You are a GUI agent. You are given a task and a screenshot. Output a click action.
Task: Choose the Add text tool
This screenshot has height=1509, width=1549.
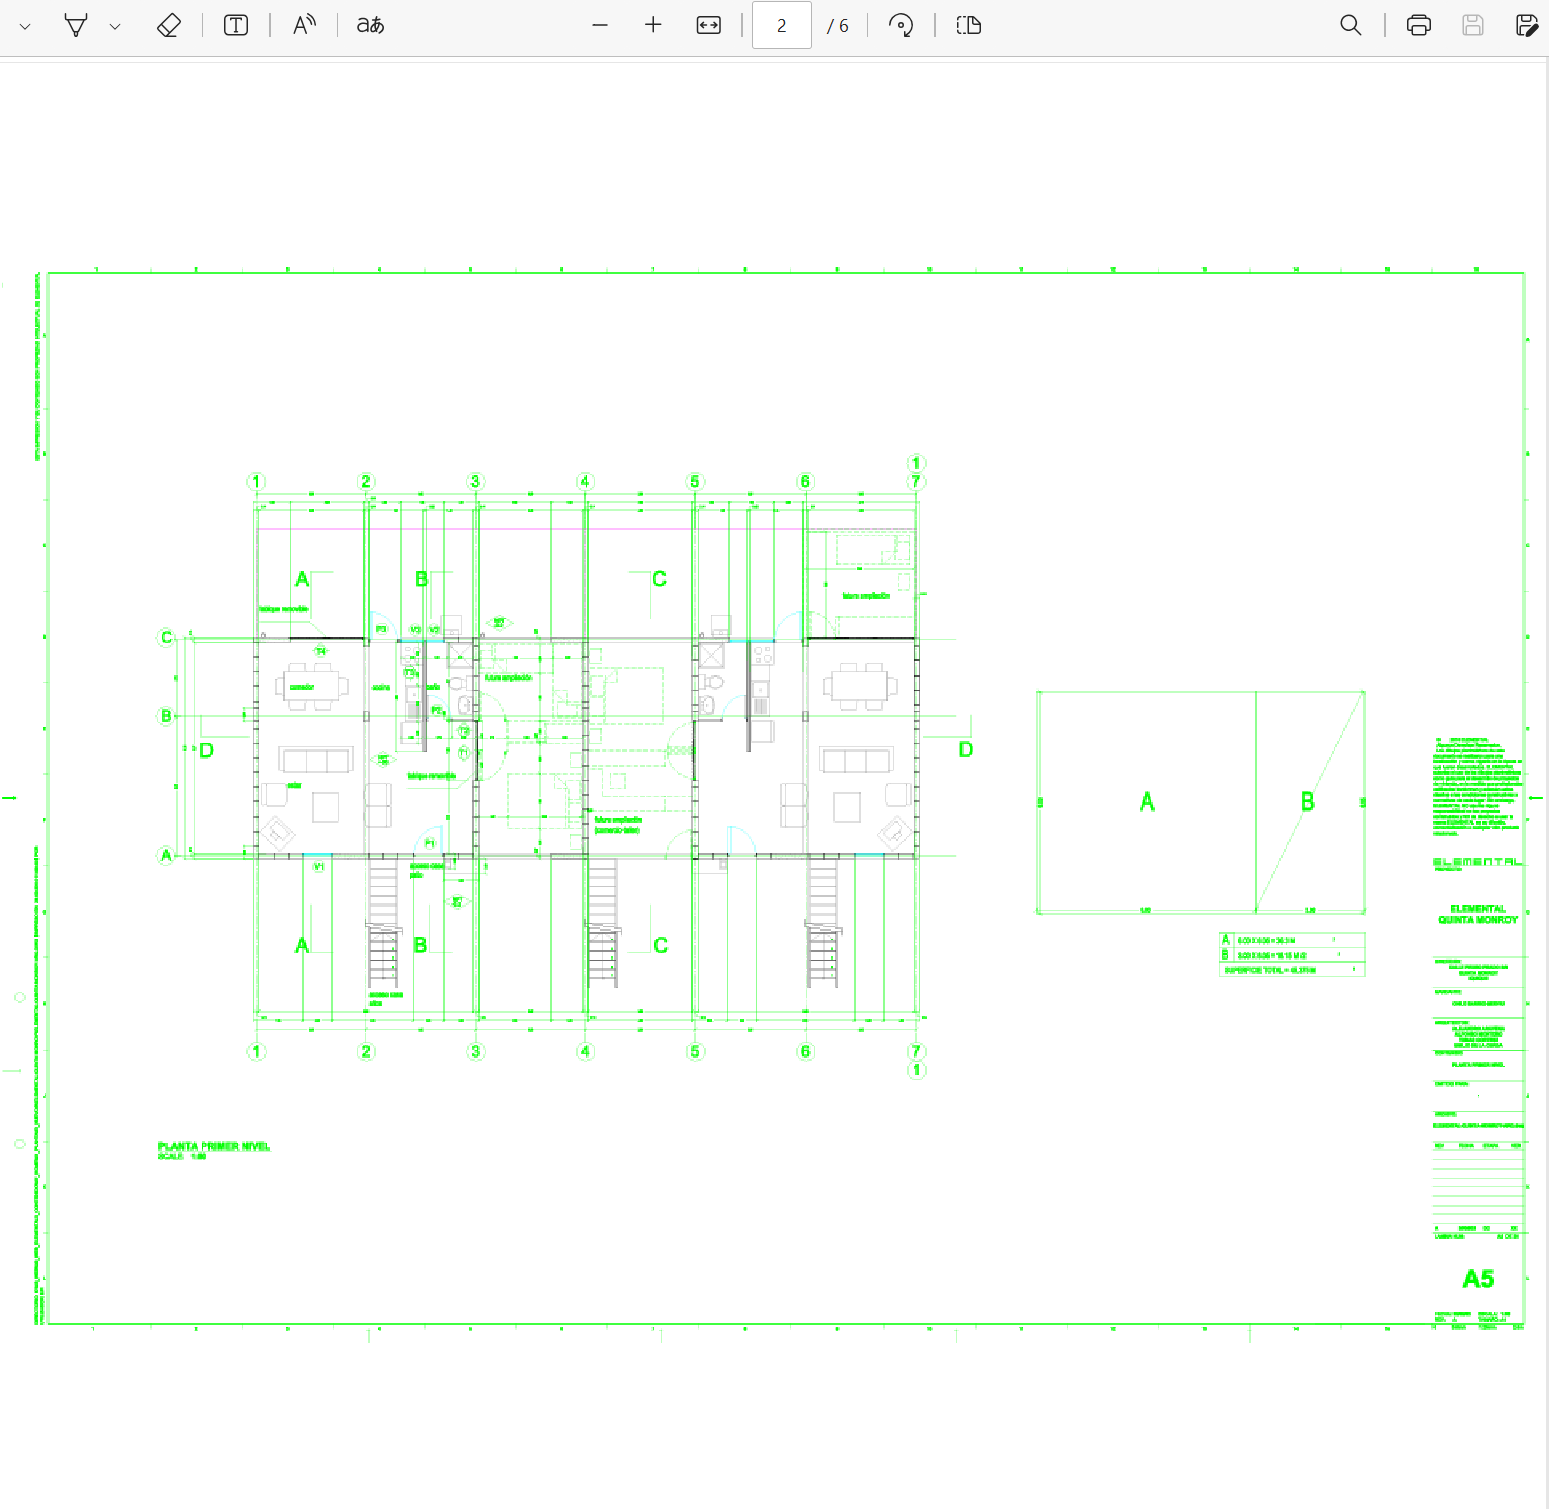236,25
